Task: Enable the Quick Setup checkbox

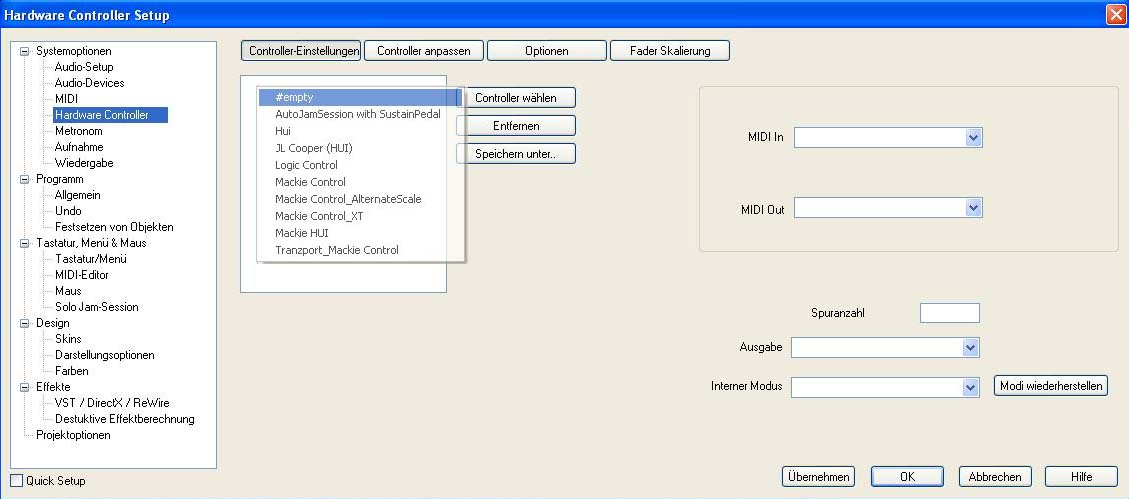Action: 17,481
